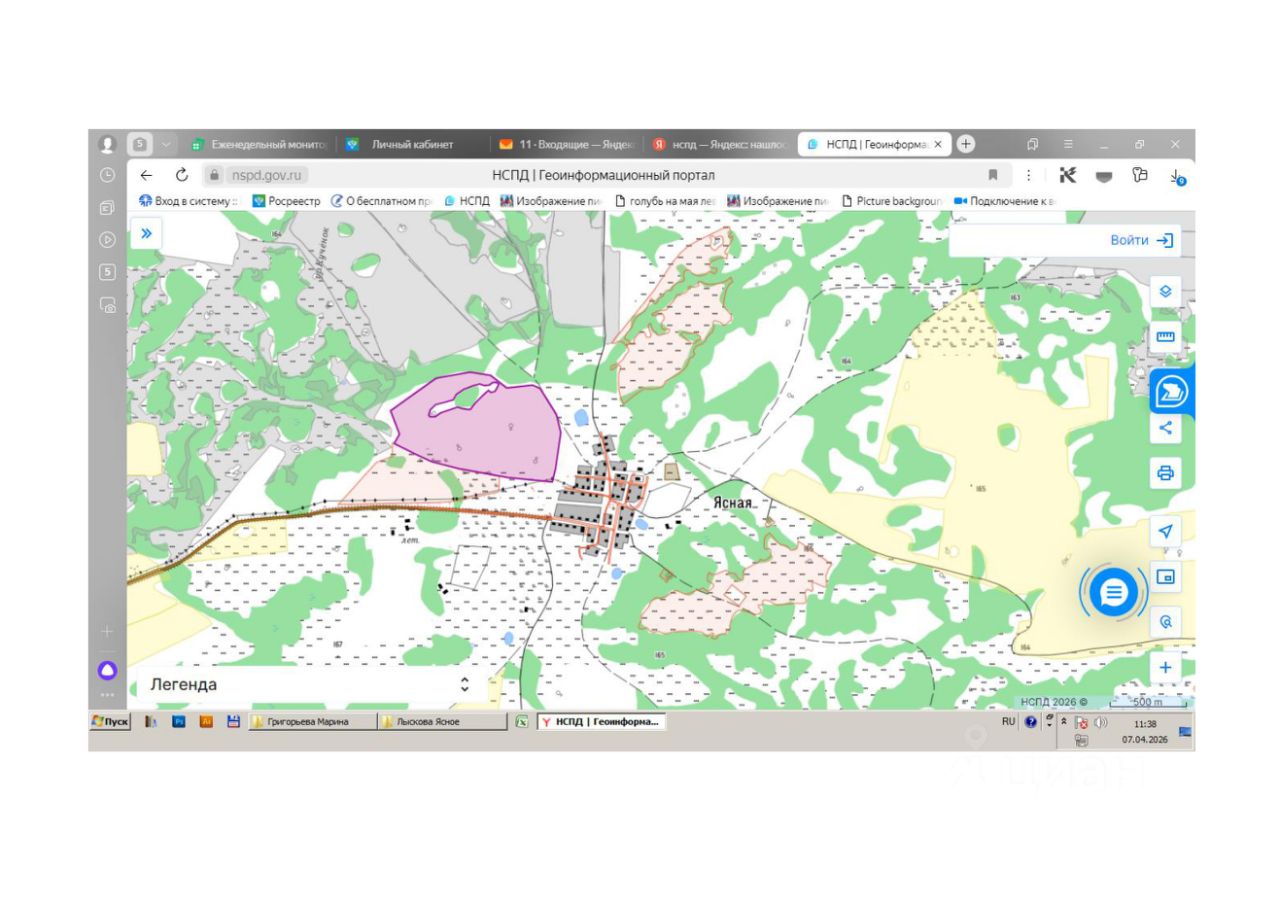Switch to the Еженедельный мониторинг tab
The image size is (1280, 904).
pos(260,144)
